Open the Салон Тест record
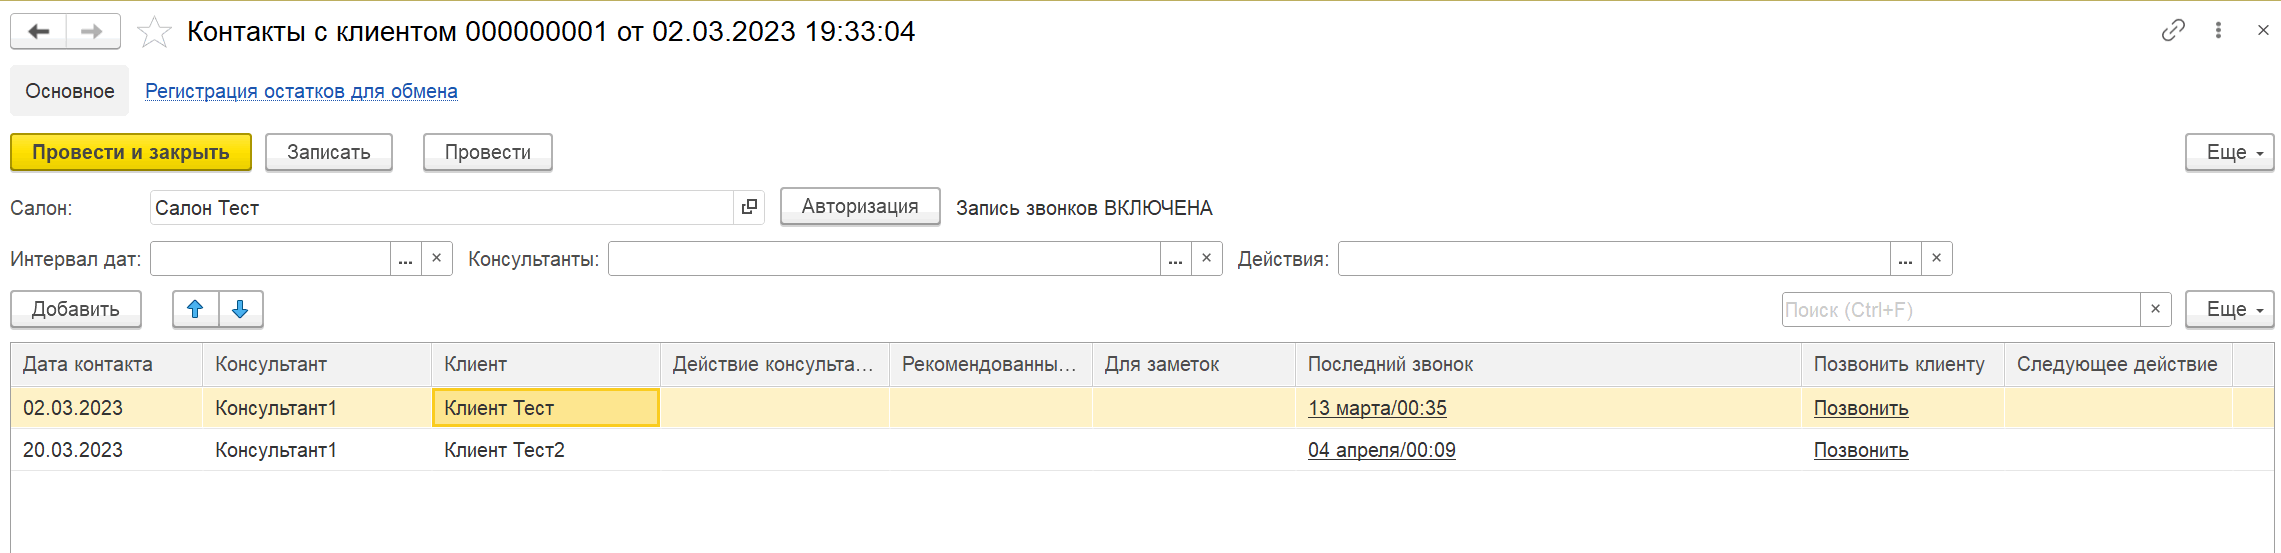This screenshot has width=2281, height=553. (x=749, y=207)
